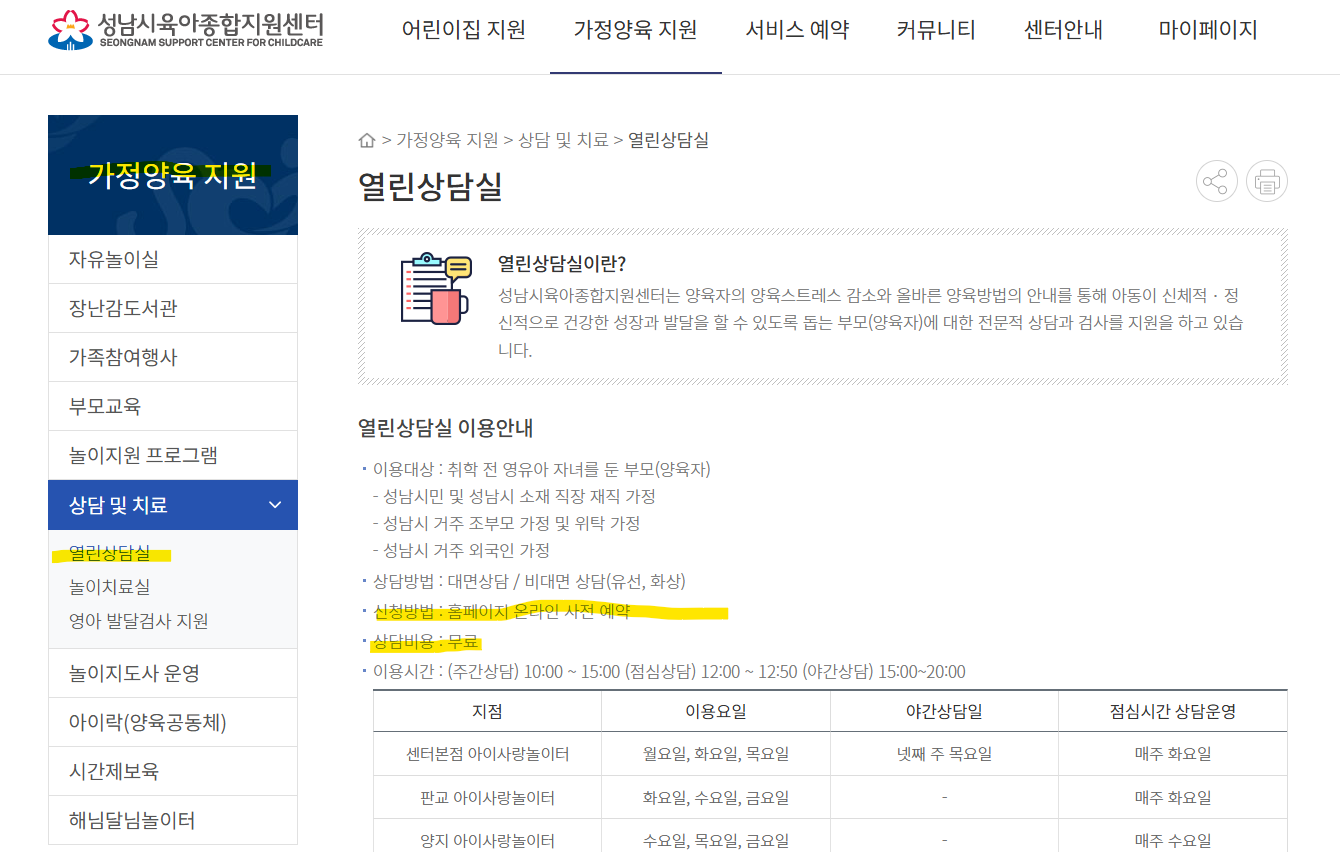
Task: Click the 센터본점 아이사랑놀이터 table cell
Action: 487,754
